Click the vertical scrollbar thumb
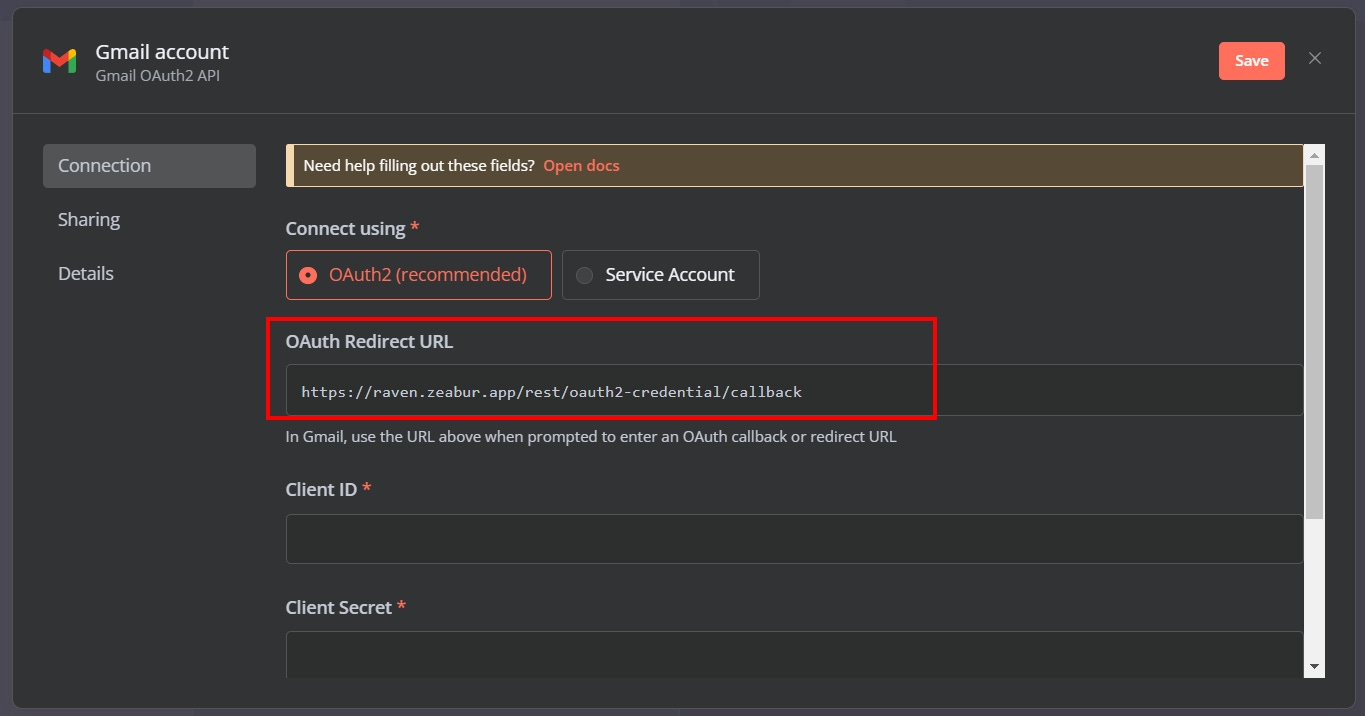Viewport: 1365px width, 716px height. click(1314, 341)
